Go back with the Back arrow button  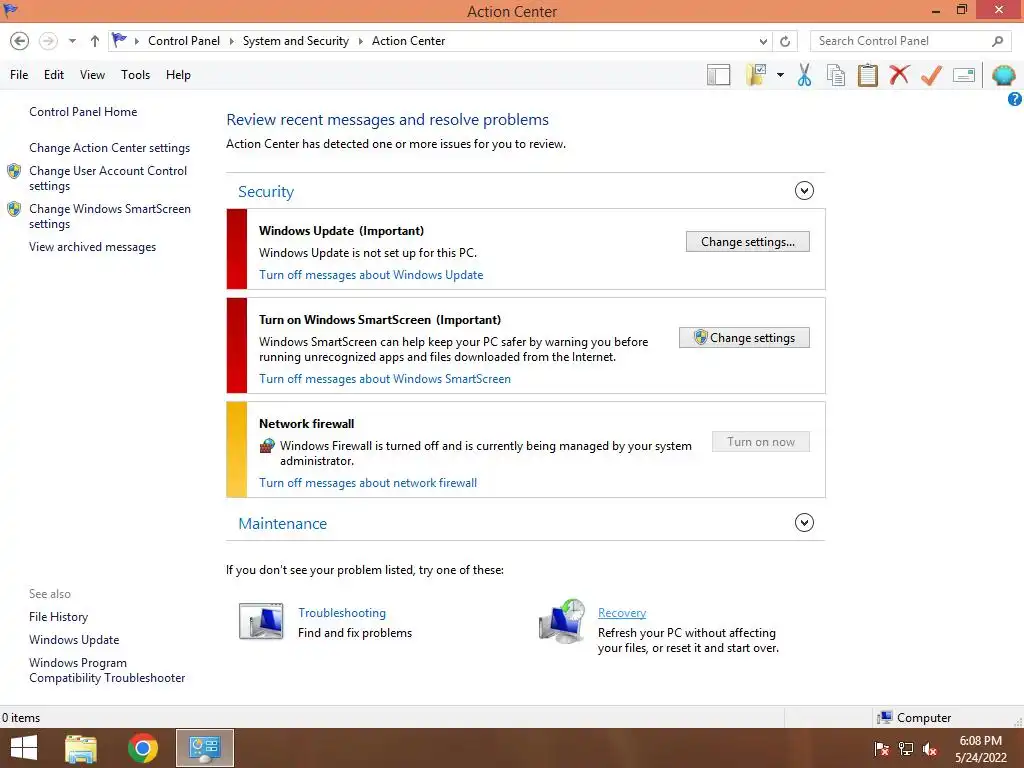tap(20, 41)
